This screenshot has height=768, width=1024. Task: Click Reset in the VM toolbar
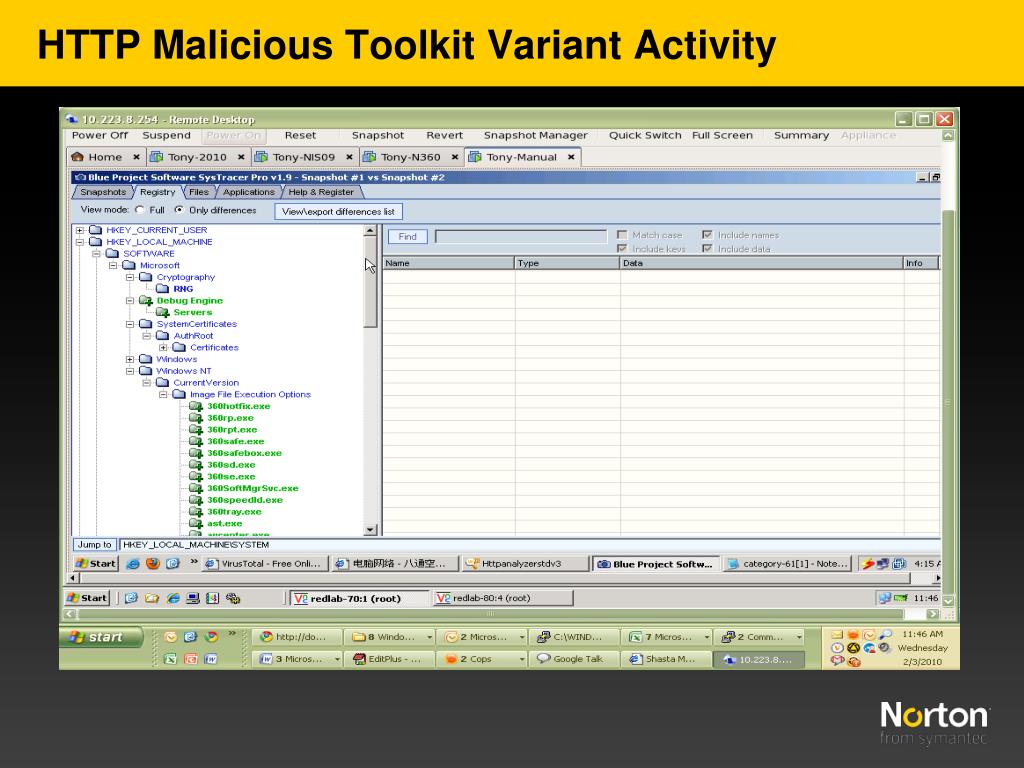(300, 135)
